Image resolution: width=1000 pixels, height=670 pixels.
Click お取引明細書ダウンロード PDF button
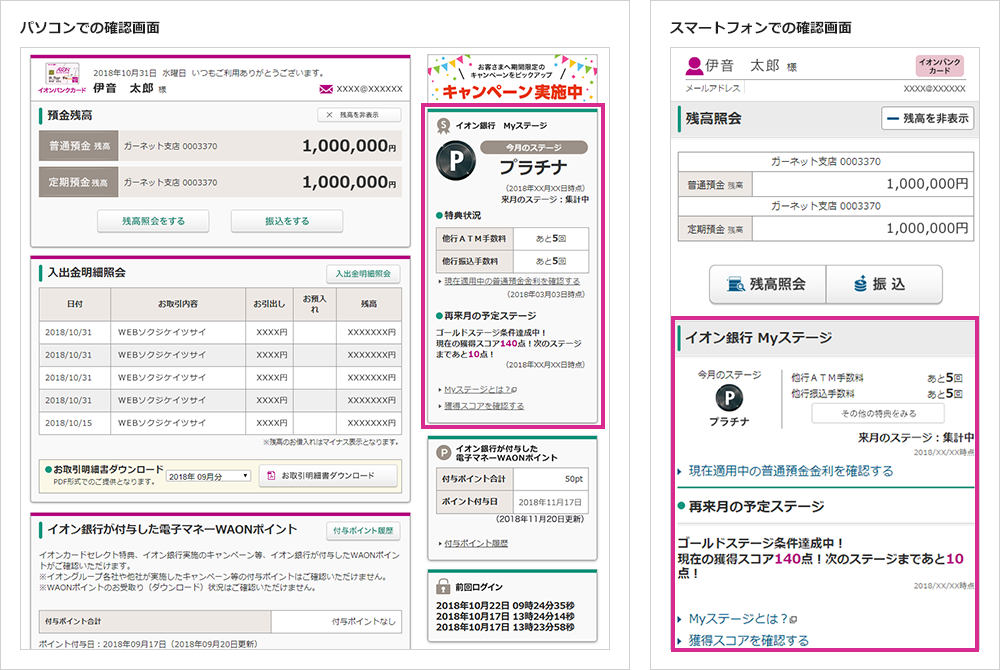click(328, 476)
